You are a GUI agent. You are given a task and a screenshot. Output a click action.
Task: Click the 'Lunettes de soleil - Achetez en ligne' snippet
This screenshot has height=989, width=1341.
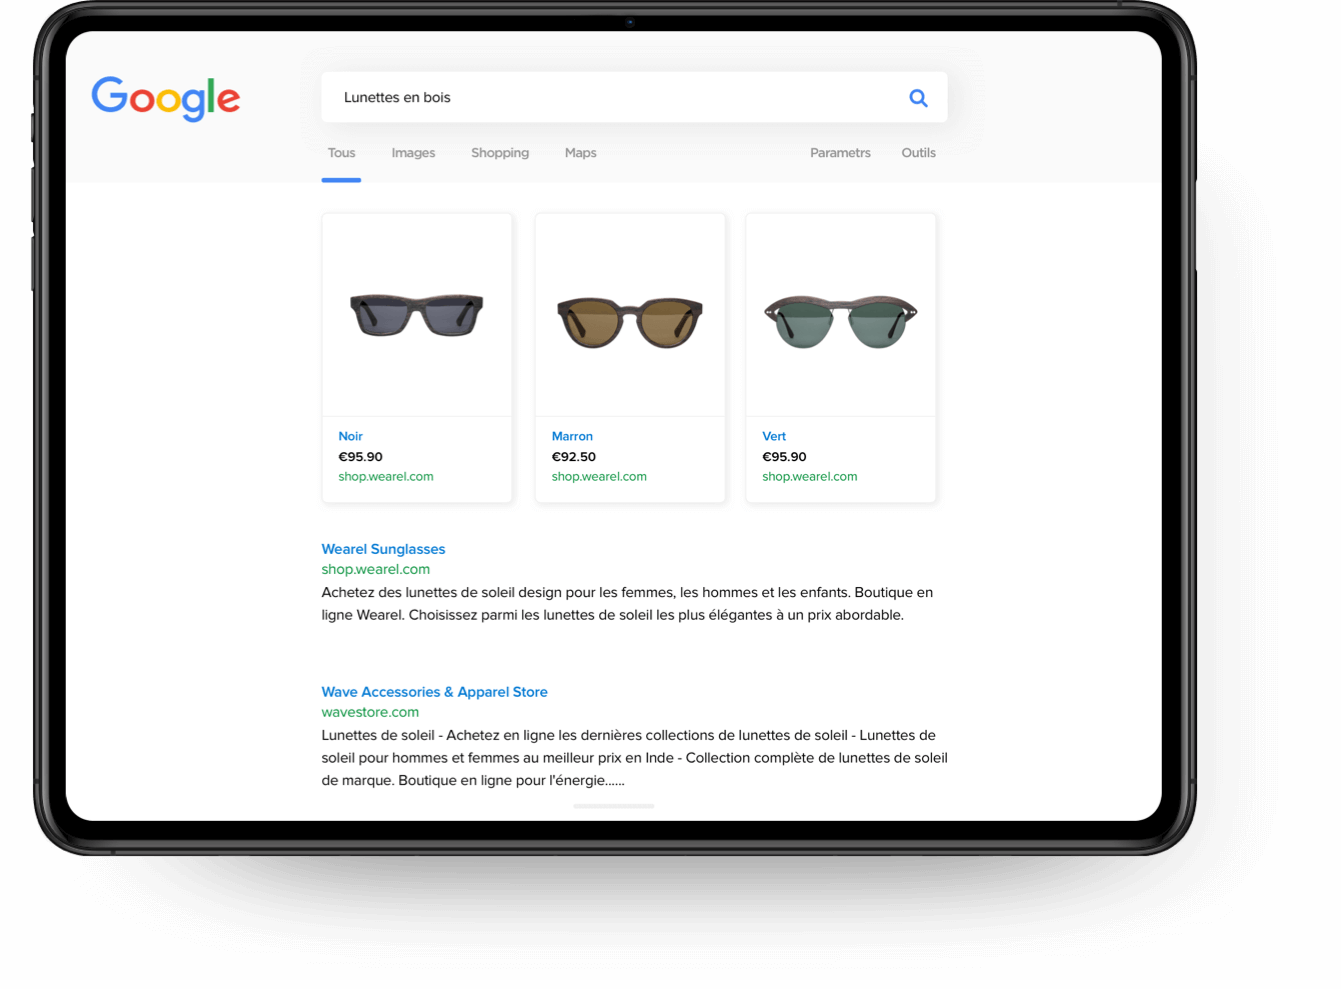click(x=634, y=758)
